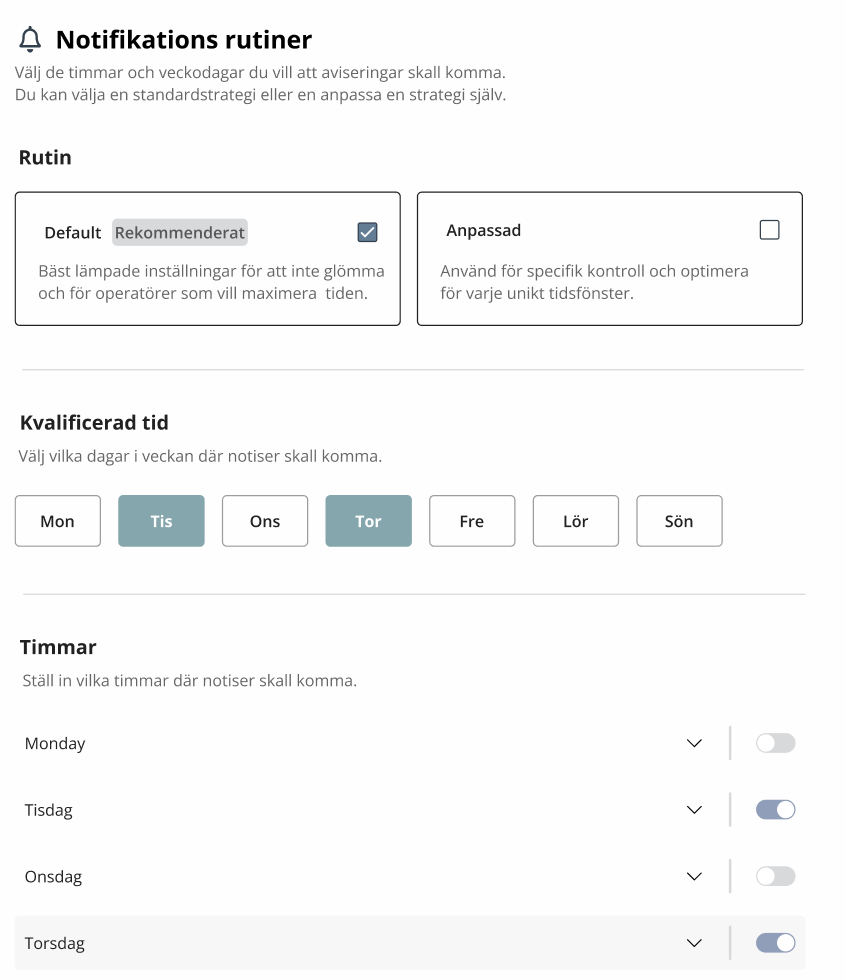The image size is (846, 980).
Task: Expand the Onsdag hours chevron
Action: tap(695, 877)
